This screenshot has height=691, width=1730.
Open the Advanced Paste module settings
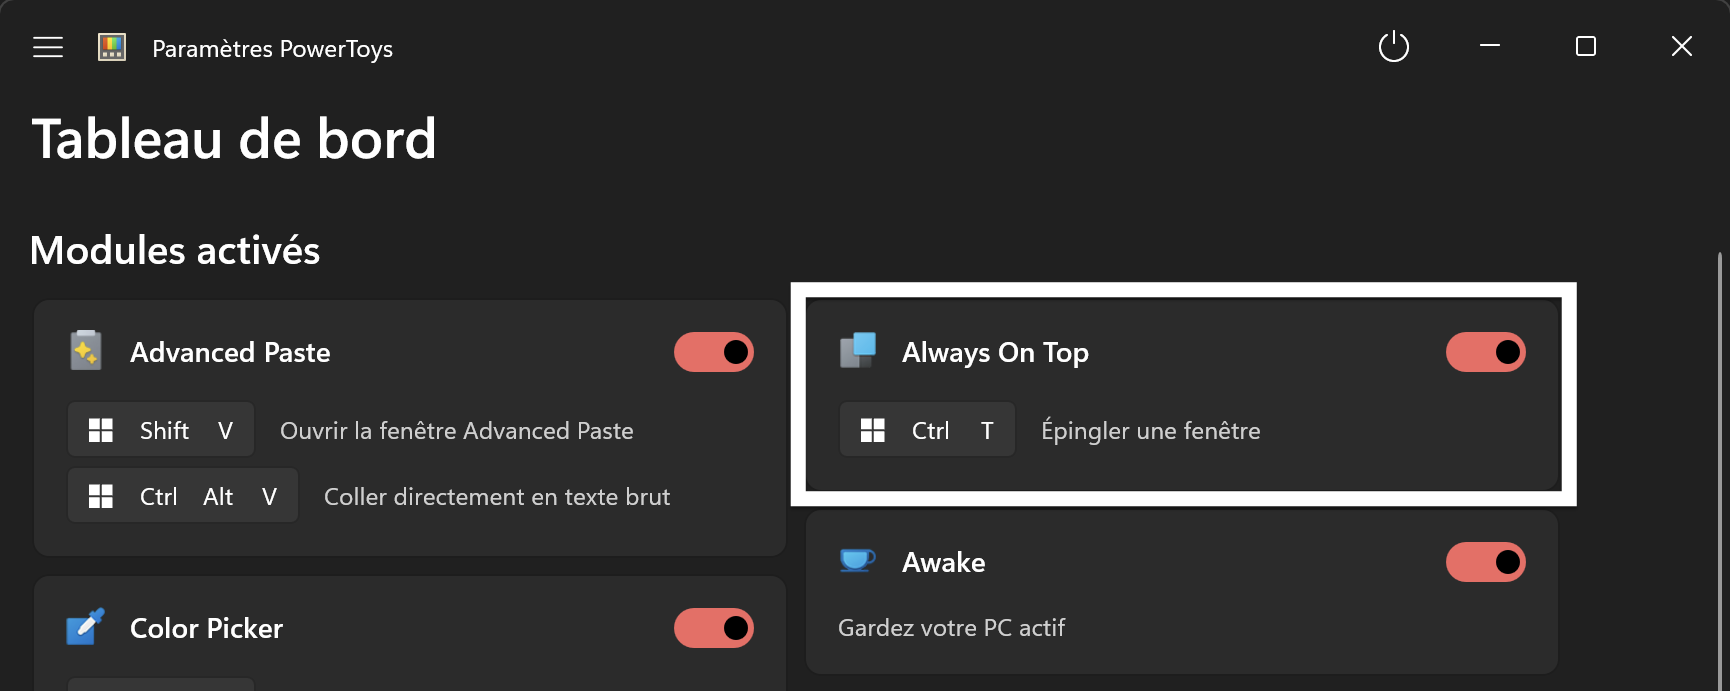230,352
